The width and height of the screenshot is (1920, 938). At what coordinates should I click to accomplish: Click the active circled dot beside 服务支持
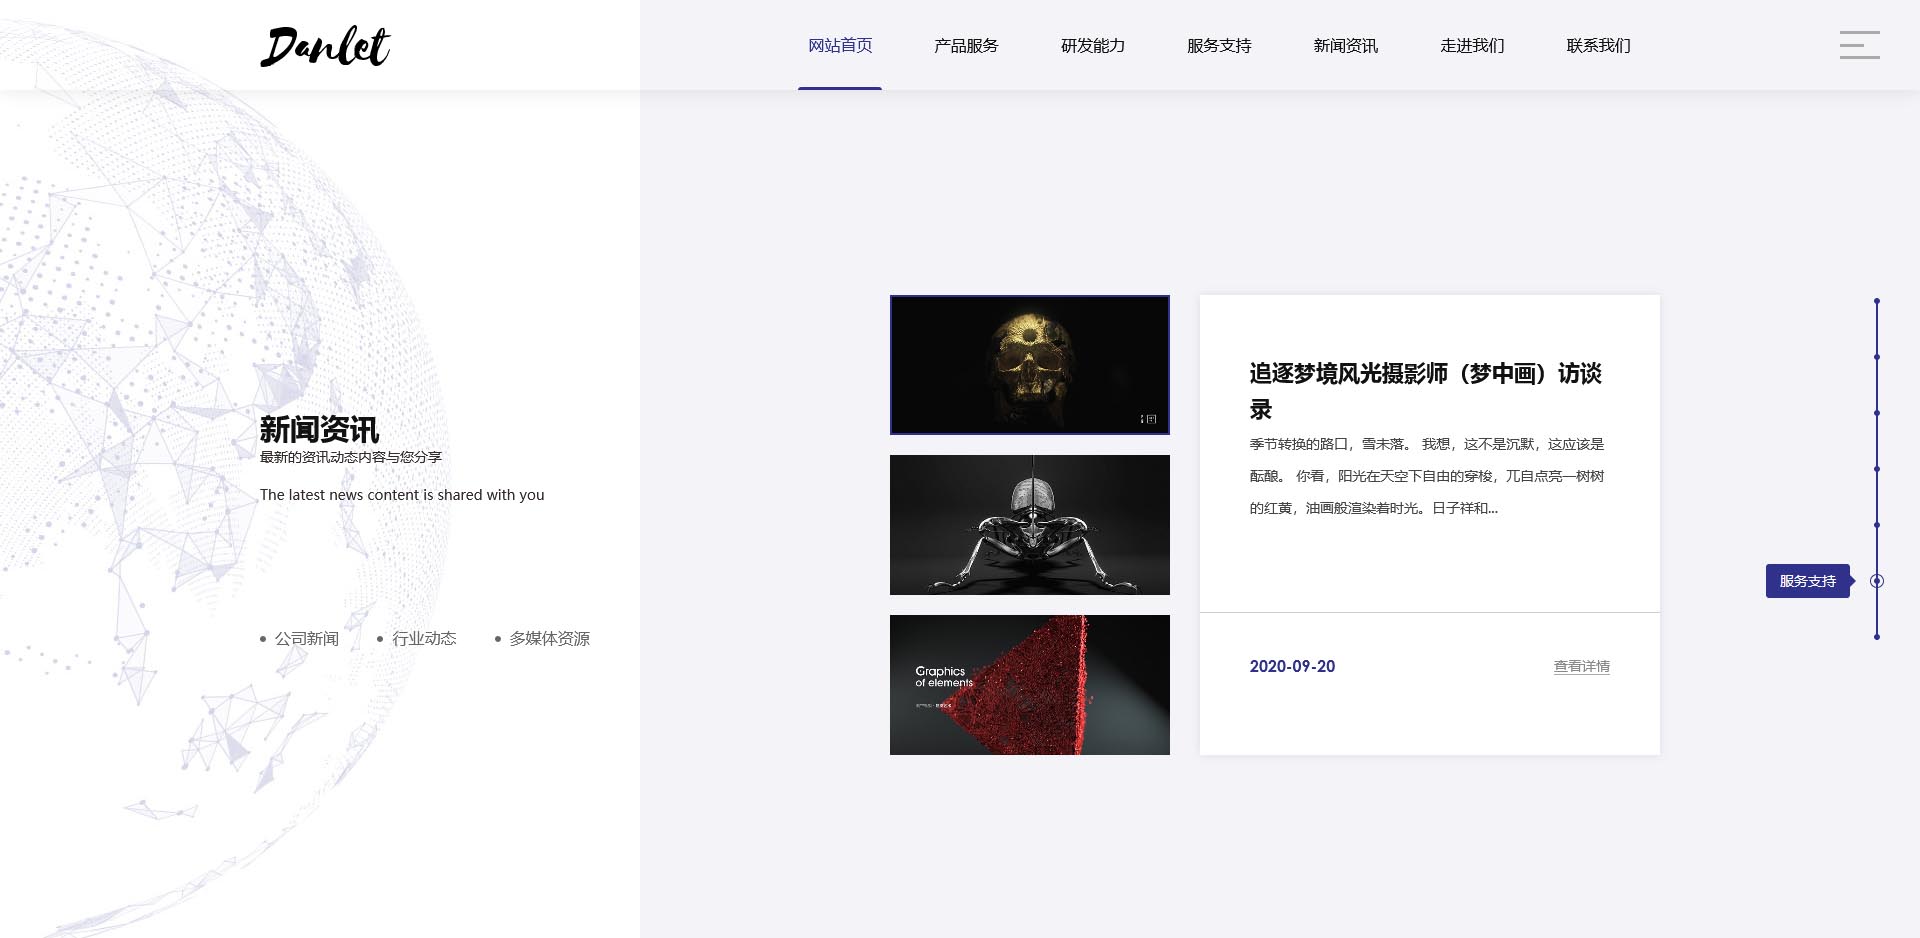pyautogui.click(x=1877, y=581)
